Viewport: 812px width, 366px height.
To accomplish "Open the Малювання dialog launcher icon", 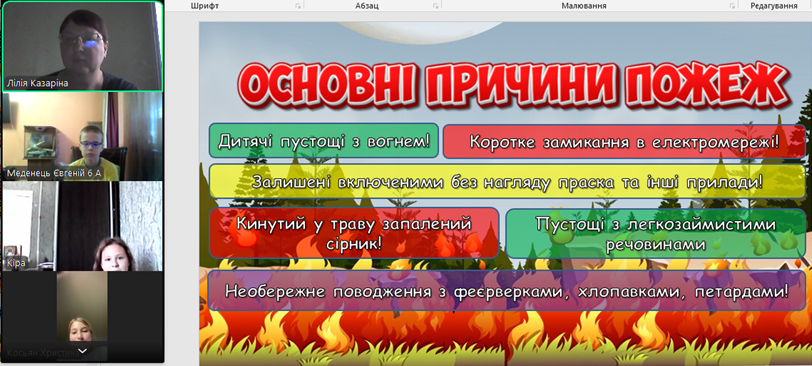I will (x=732, y=6).
